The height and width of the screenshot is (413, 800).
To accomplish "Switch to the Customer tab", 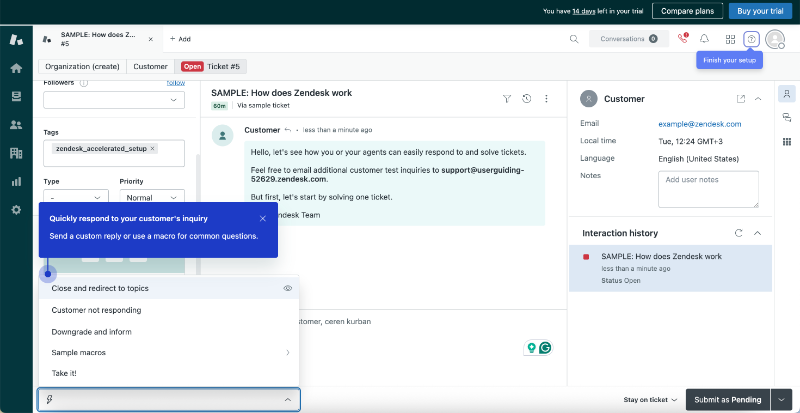I will click(x=151, y=66).
